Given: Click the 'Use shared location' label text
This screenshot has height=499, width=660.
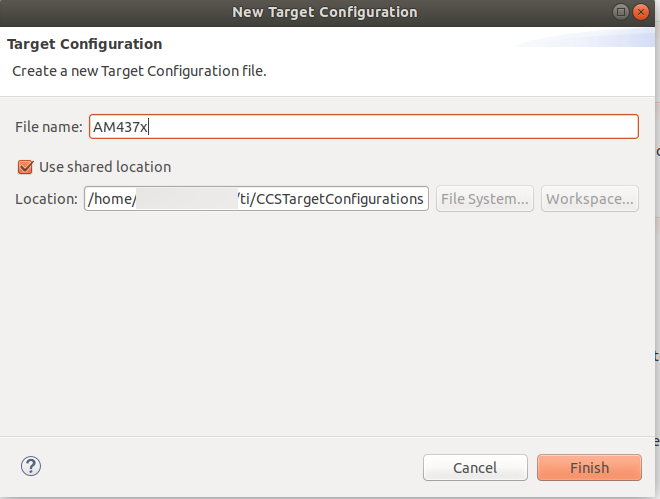Looking at the screenshot, I should click(104, 167).
